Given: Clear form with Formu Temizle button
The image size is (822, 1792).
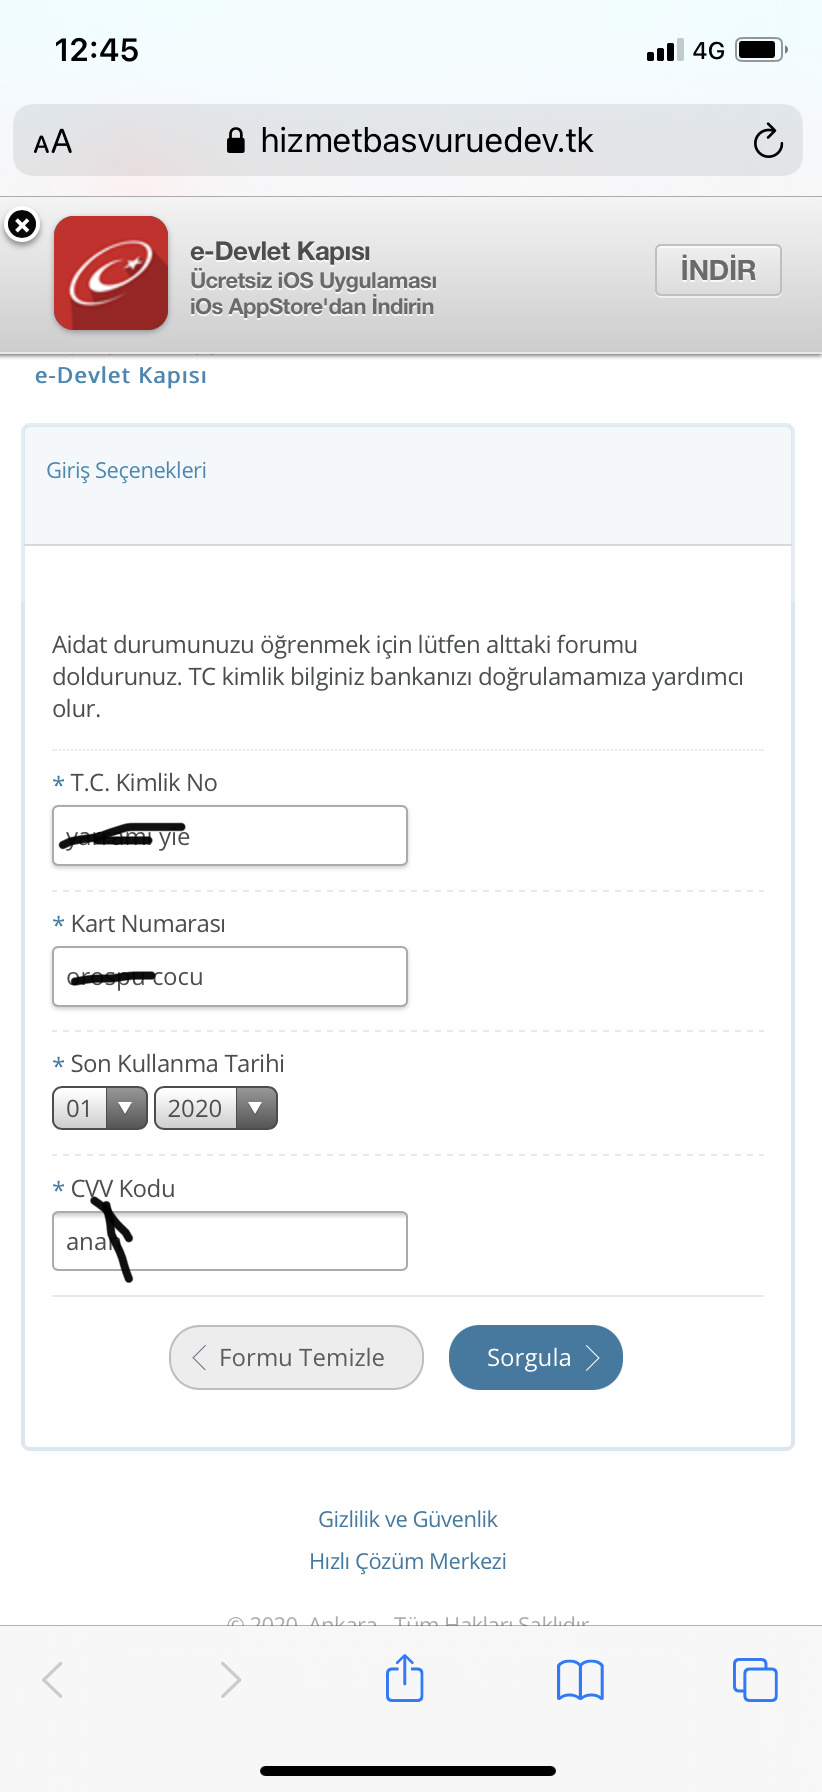Looking at the screenshot, I should click(x=296, y=1357).
